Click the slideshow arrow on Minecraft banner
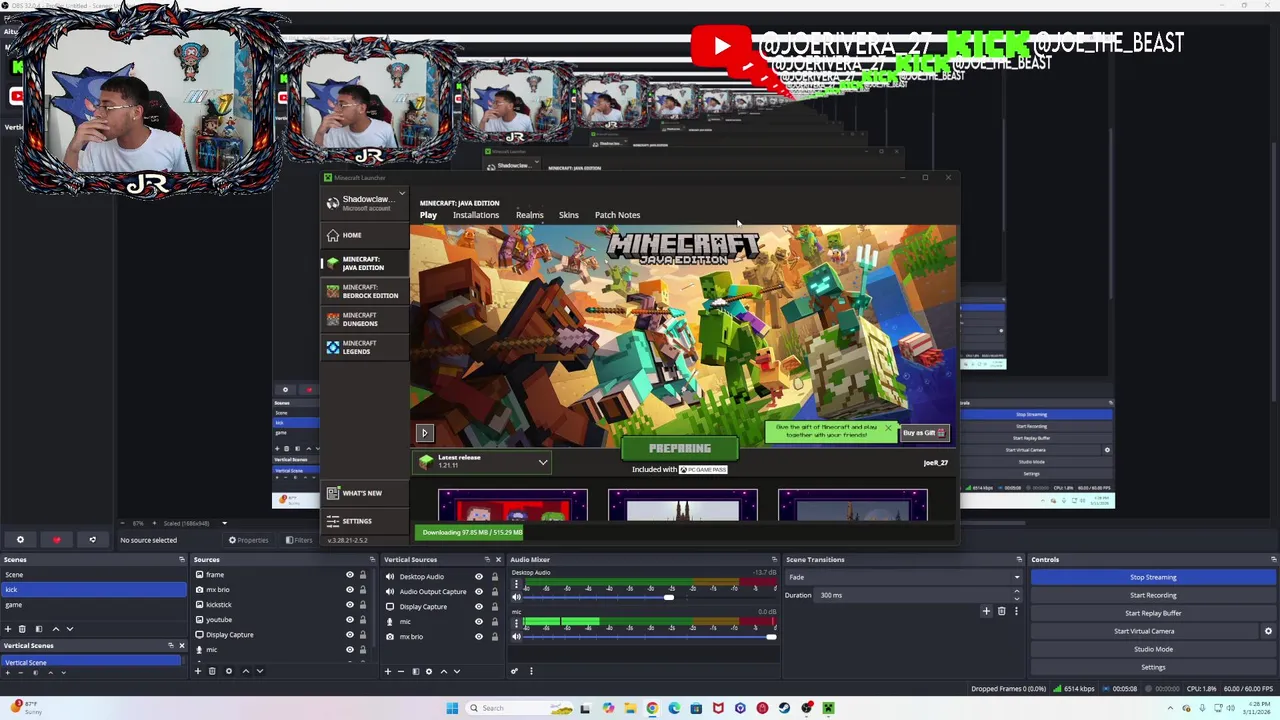 tap(424, 433)
